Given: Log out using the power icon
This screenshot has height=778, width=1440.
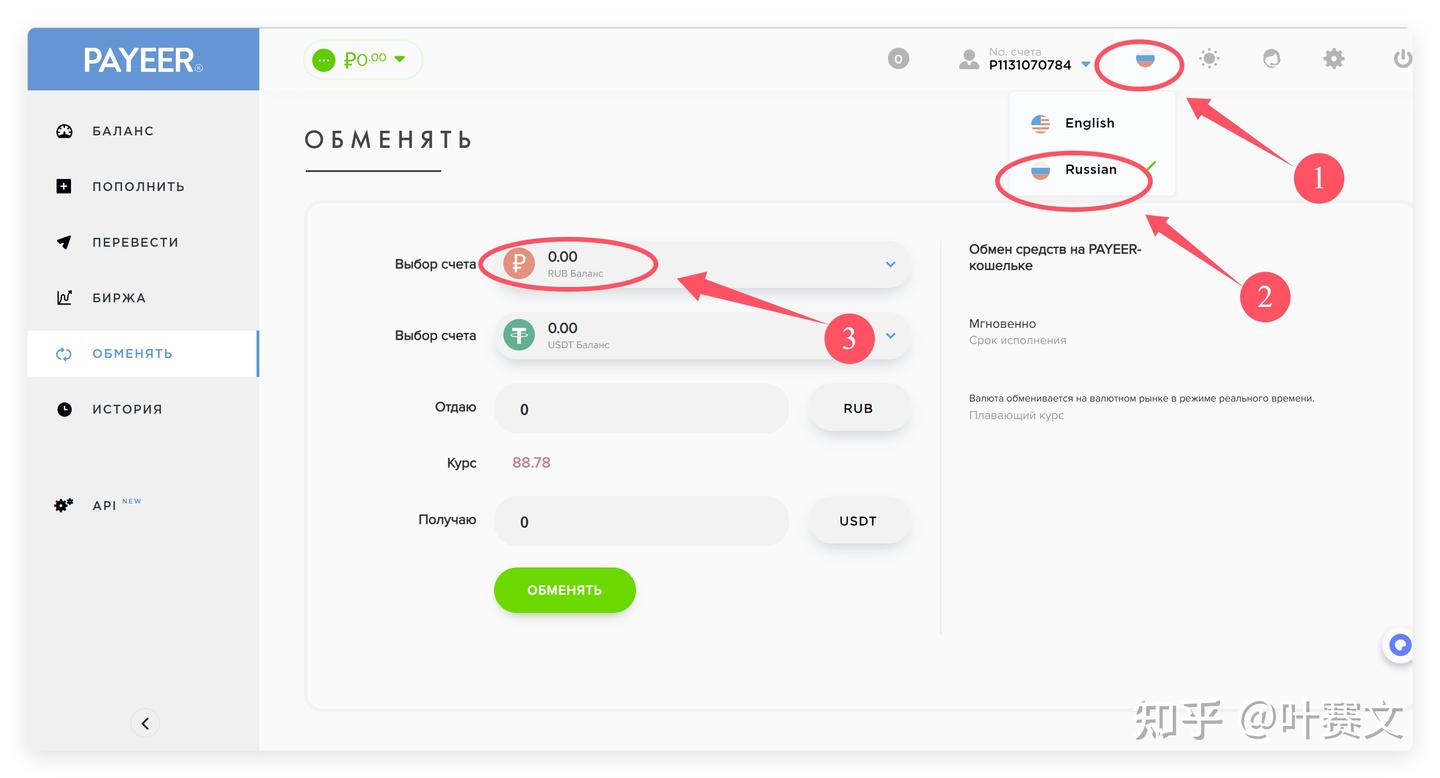Looking at the screenshot, I should (x=1402, y=58).
